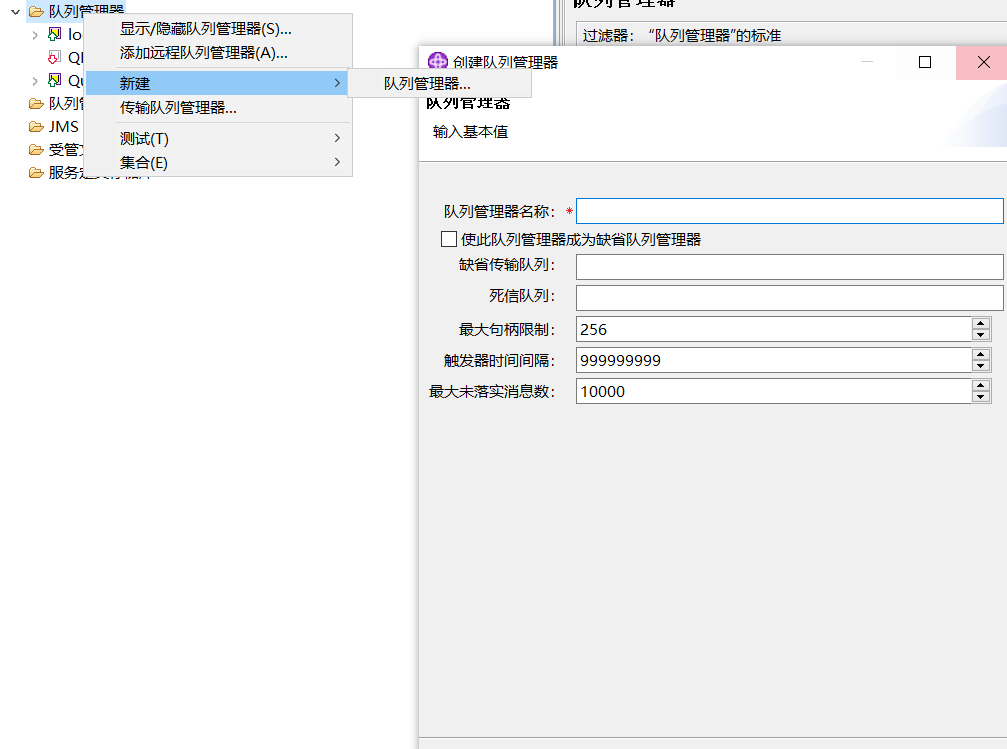Click the 最大未落实消息数 field showing 10000
Screen dimensions: 1007x749
pos(773,391)
